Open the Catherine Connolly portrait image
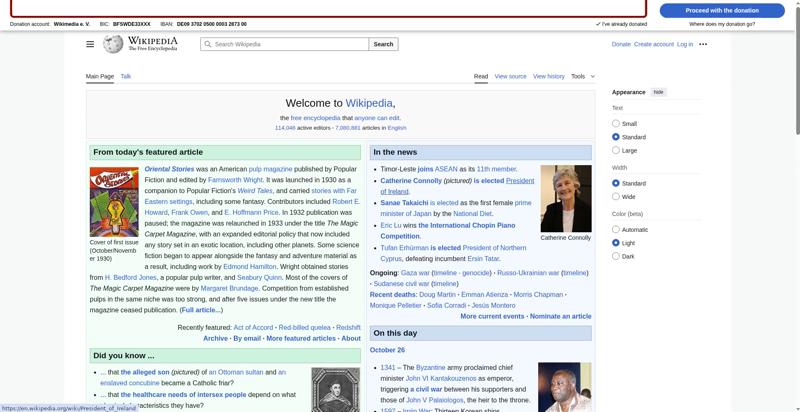800x412 pixels. [565, 198]
